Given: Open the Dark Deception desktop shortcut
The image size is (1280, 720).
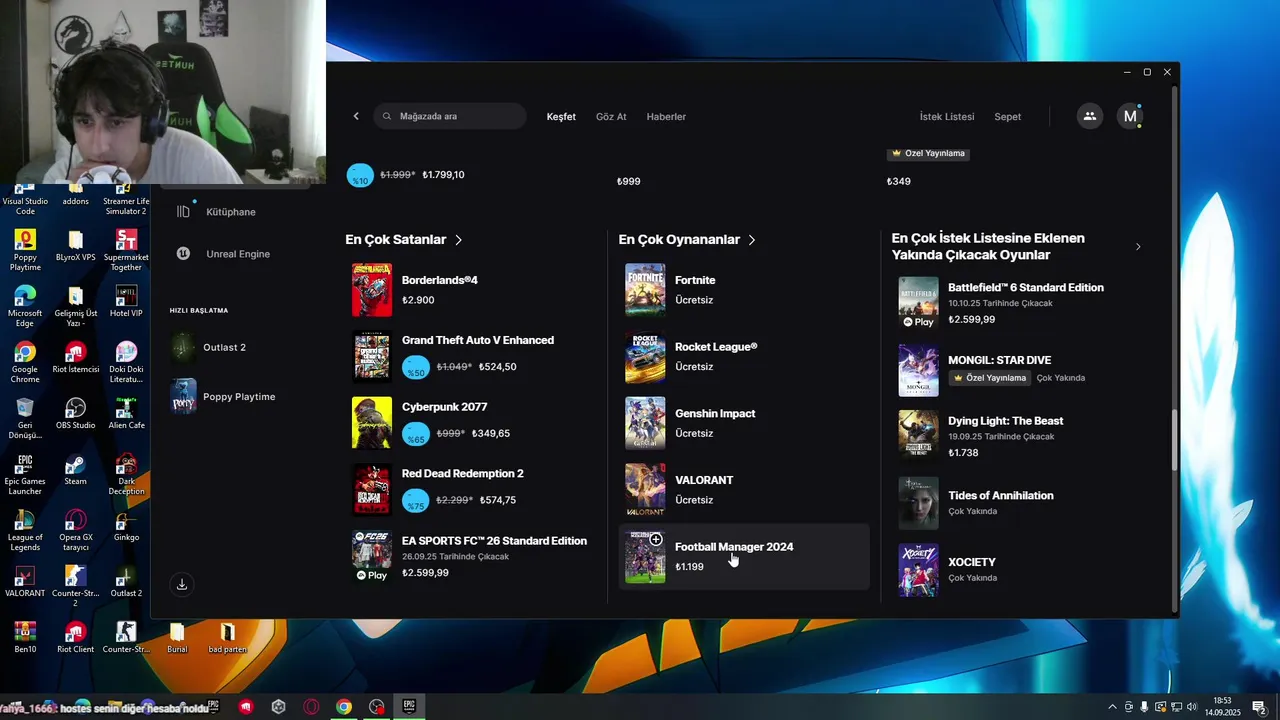Looking at the screenshot, I should click(126, 476).
